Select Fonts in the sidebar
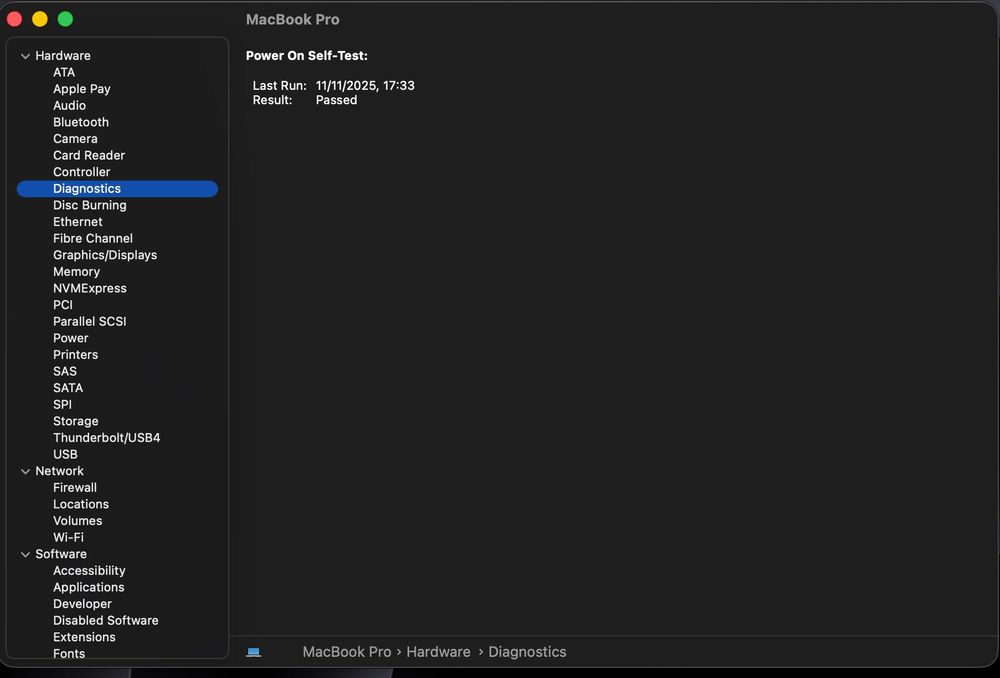 (x=69, y=653)
